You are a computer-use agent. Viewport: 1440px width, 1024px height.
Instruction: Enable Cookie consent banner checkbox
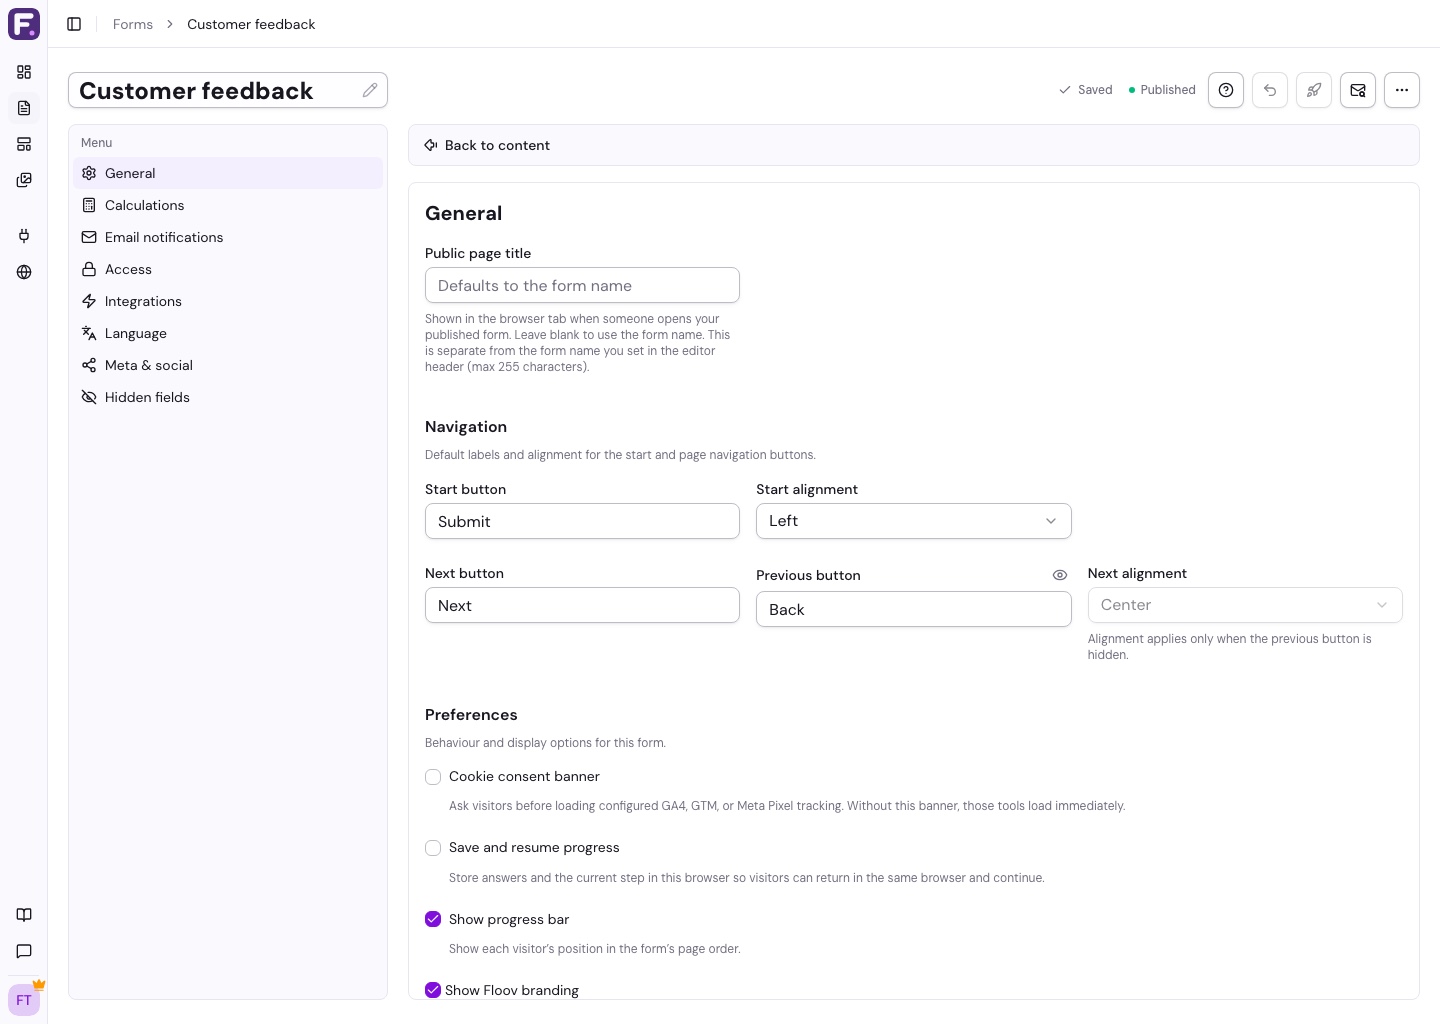(x=433, y=777)
